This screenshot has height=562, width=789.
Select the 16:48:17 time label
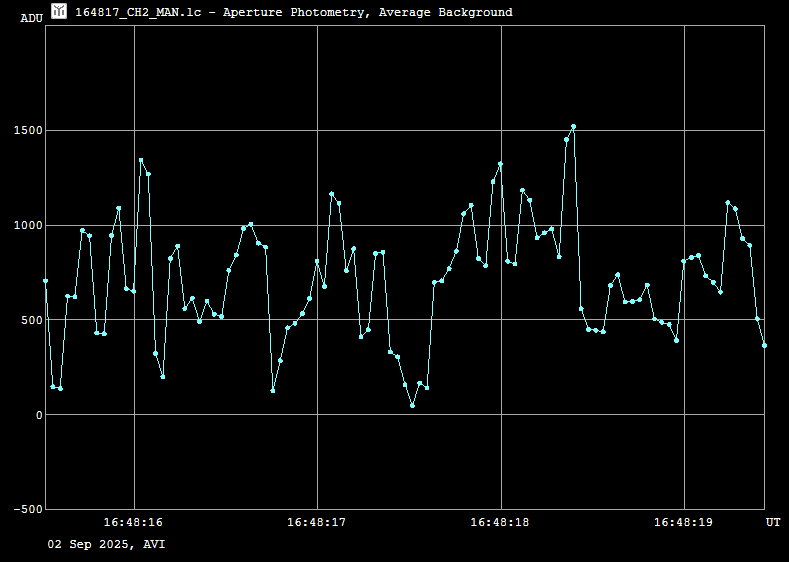[x=317, y=522]
